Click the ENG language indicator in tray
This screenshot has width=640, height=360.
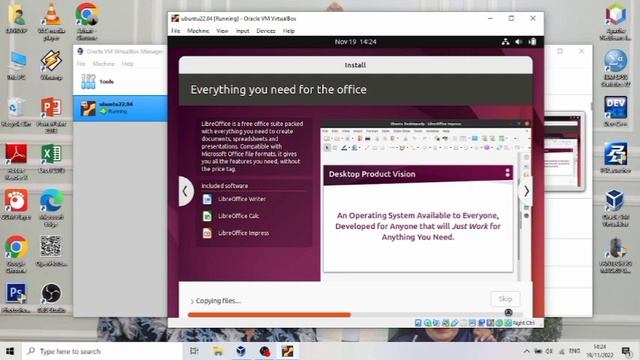574,351
